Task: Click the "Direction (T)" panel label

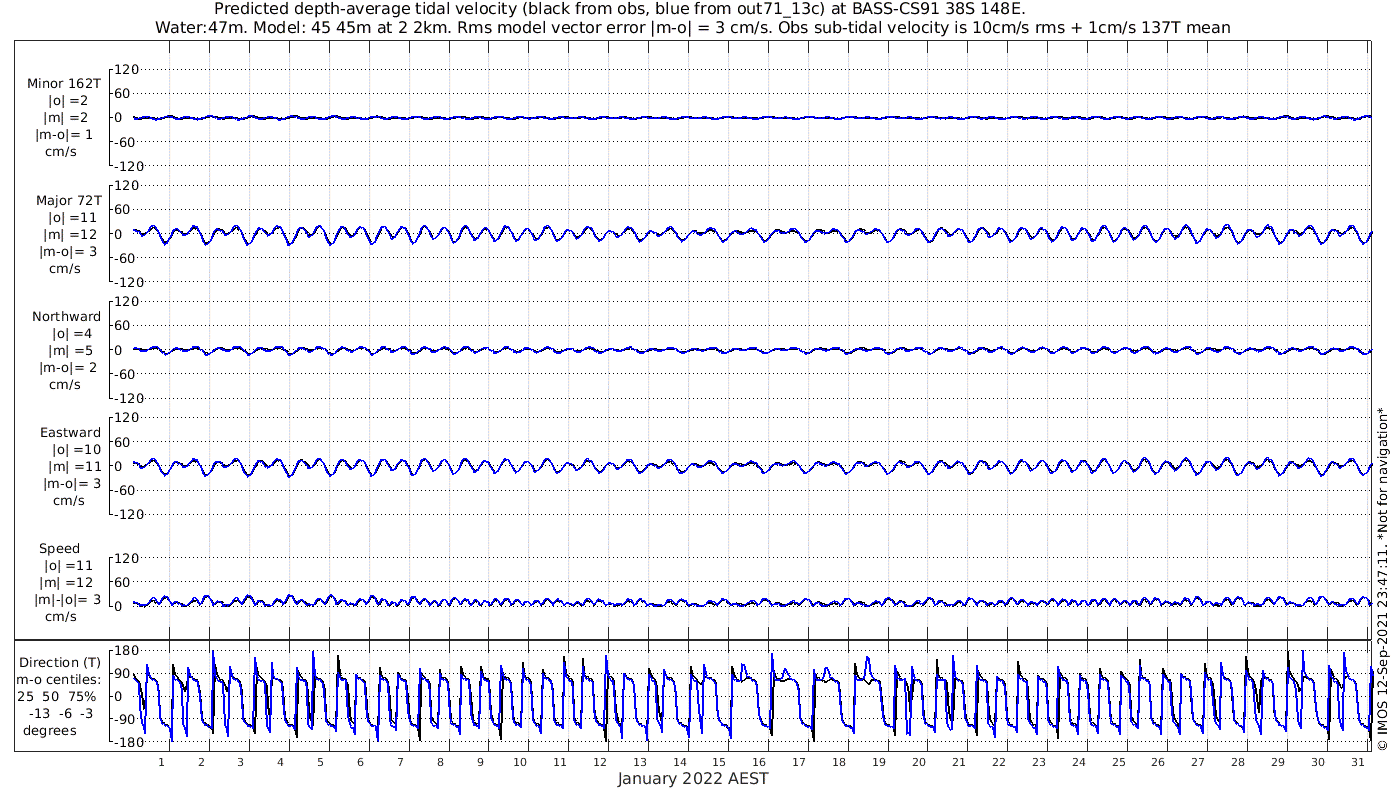Action: coord(60,663)
